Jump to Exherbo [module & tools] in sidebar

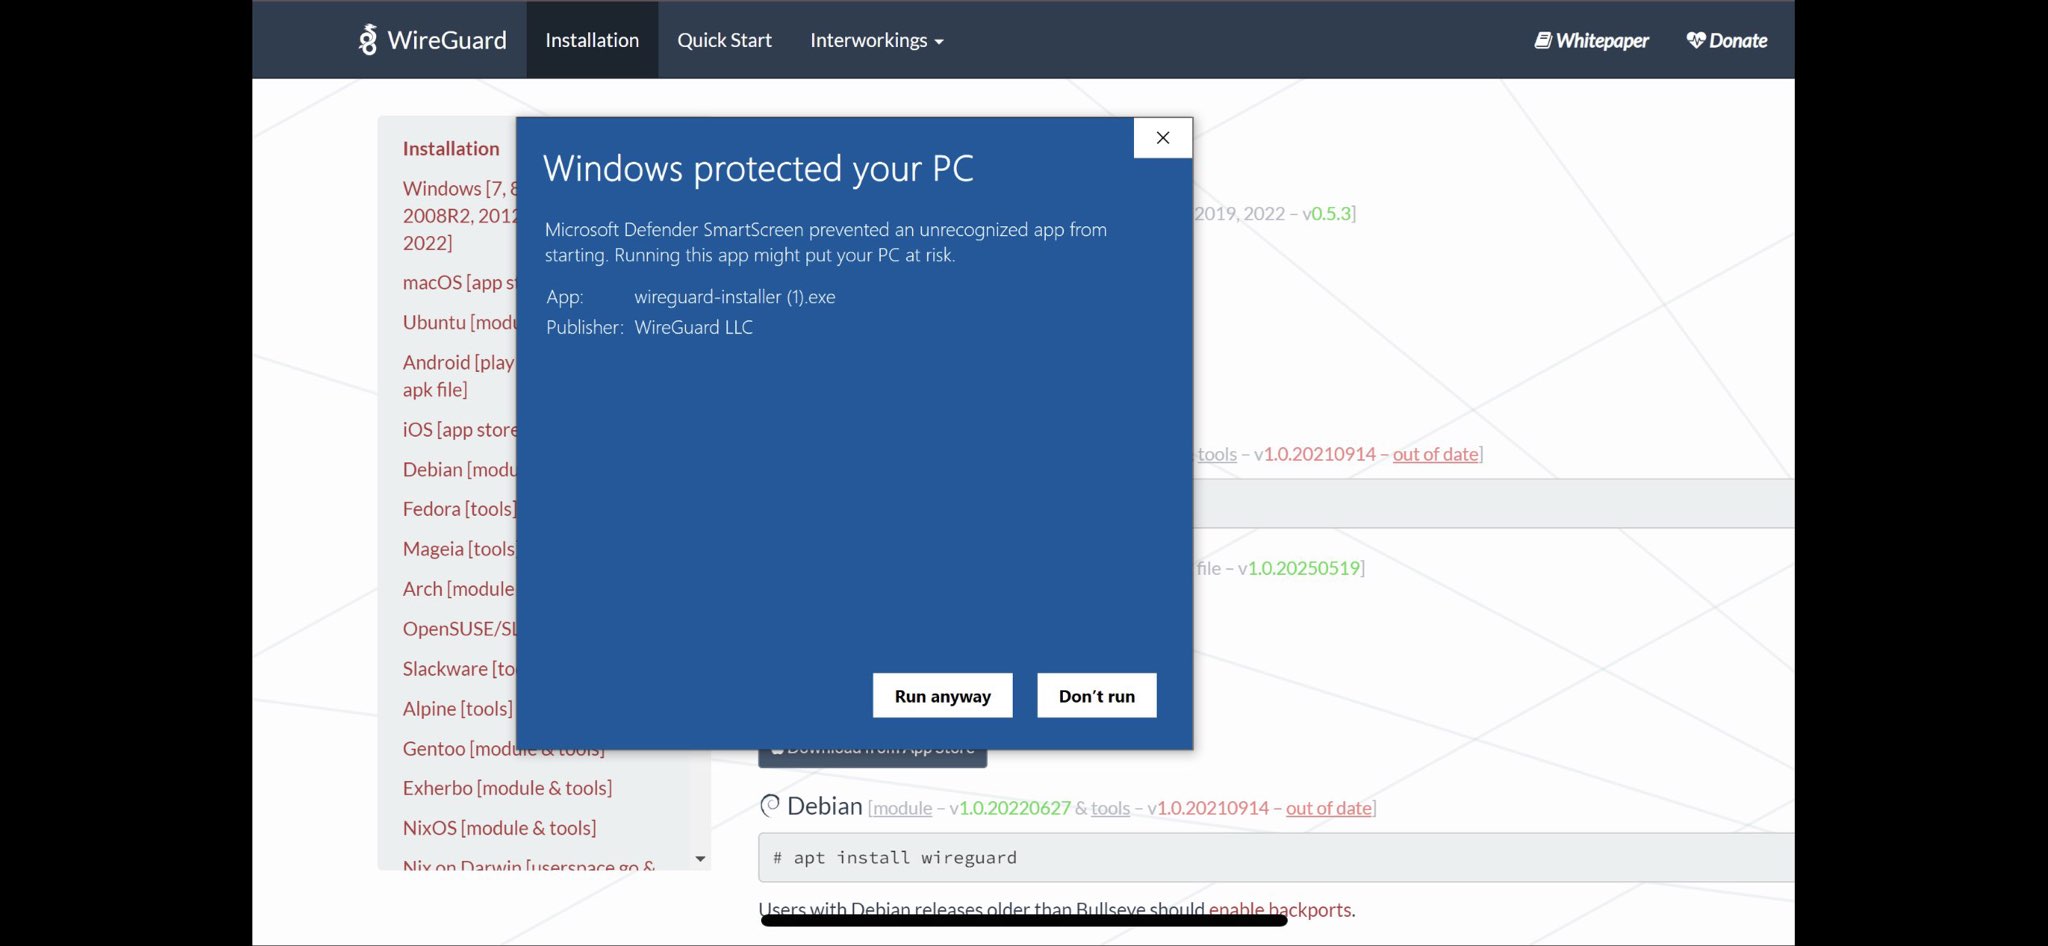pos(507,788)
